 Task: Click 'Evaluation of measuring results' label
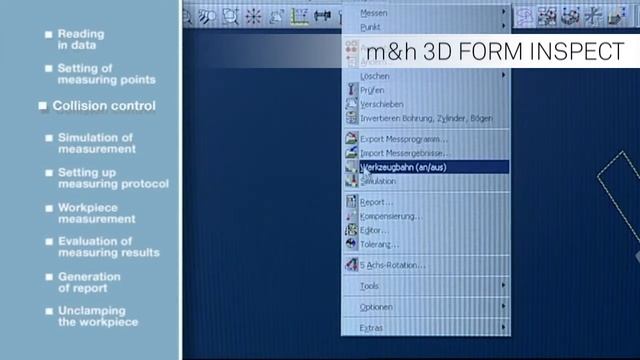[x=109, y=247]
